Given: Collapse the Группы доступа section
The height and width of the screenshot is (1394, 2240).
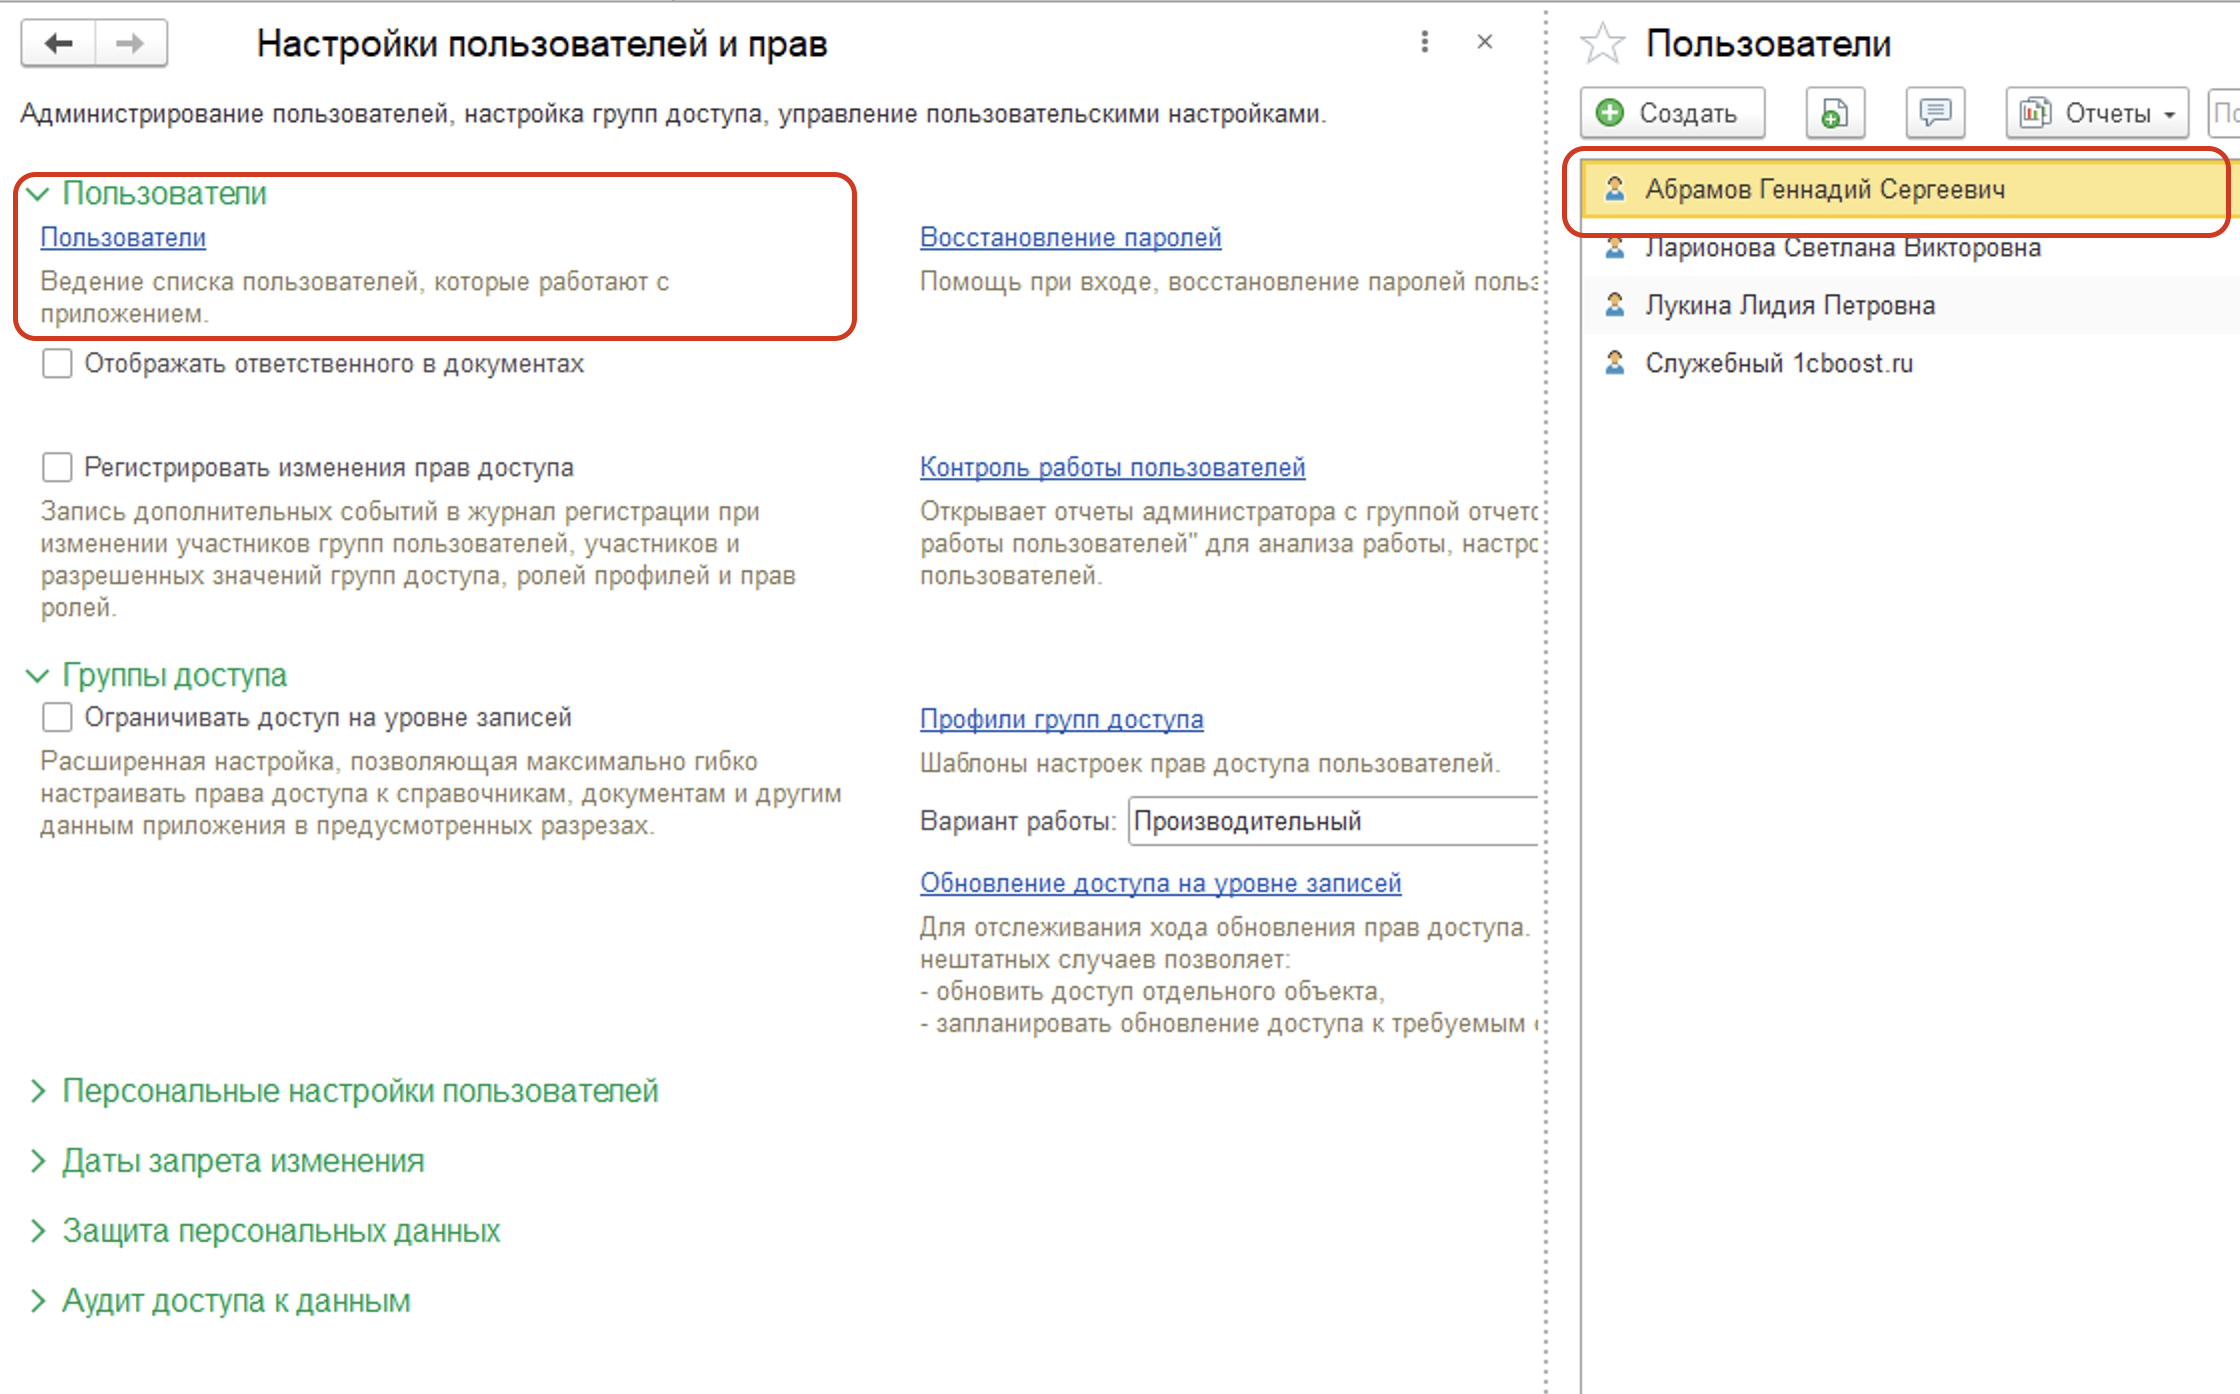Looking at the screenshot, I should (x=38, y=675).
